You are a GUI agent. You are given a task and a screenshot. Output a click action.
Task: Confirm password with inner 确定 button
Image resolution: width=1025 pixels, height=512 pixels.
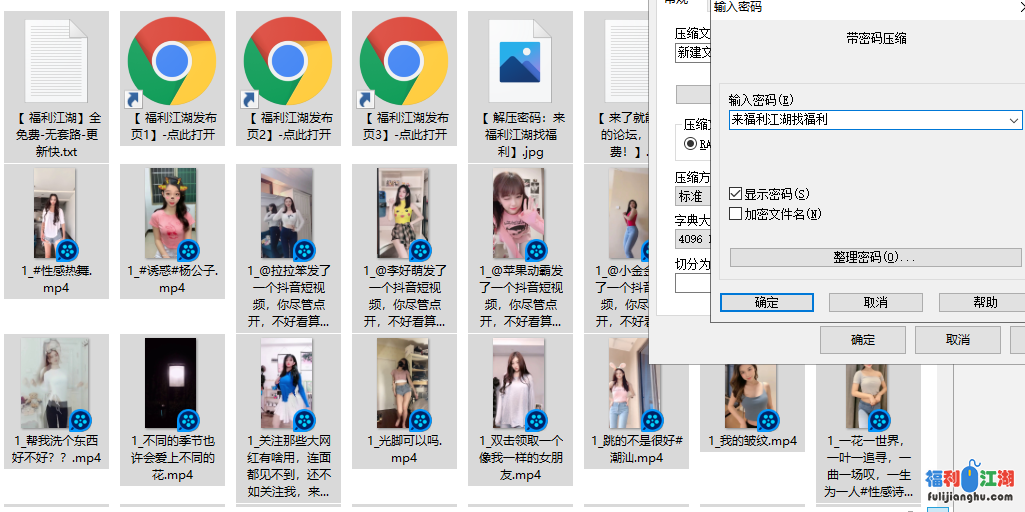tap(766, 302)
